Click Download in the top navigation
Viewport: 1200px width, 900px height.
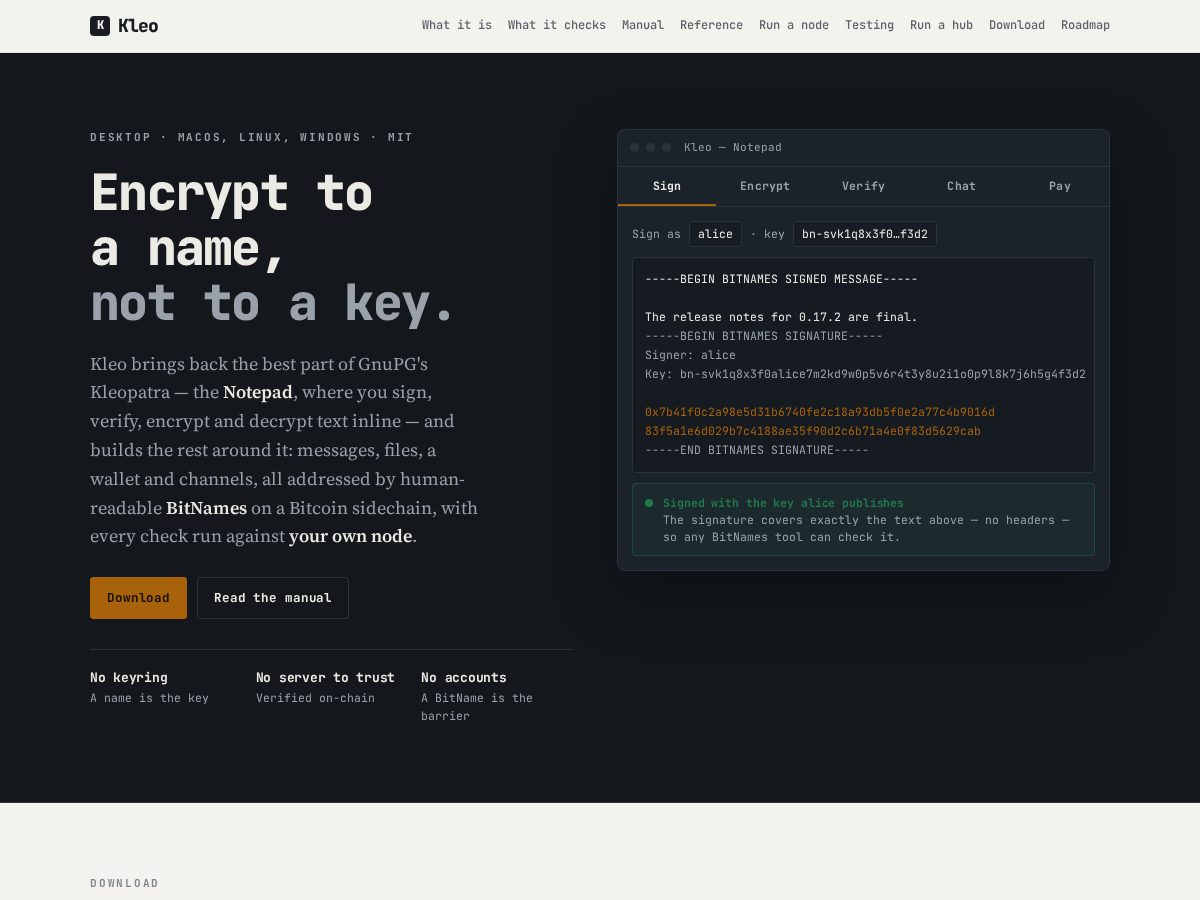pos(1017,25)
